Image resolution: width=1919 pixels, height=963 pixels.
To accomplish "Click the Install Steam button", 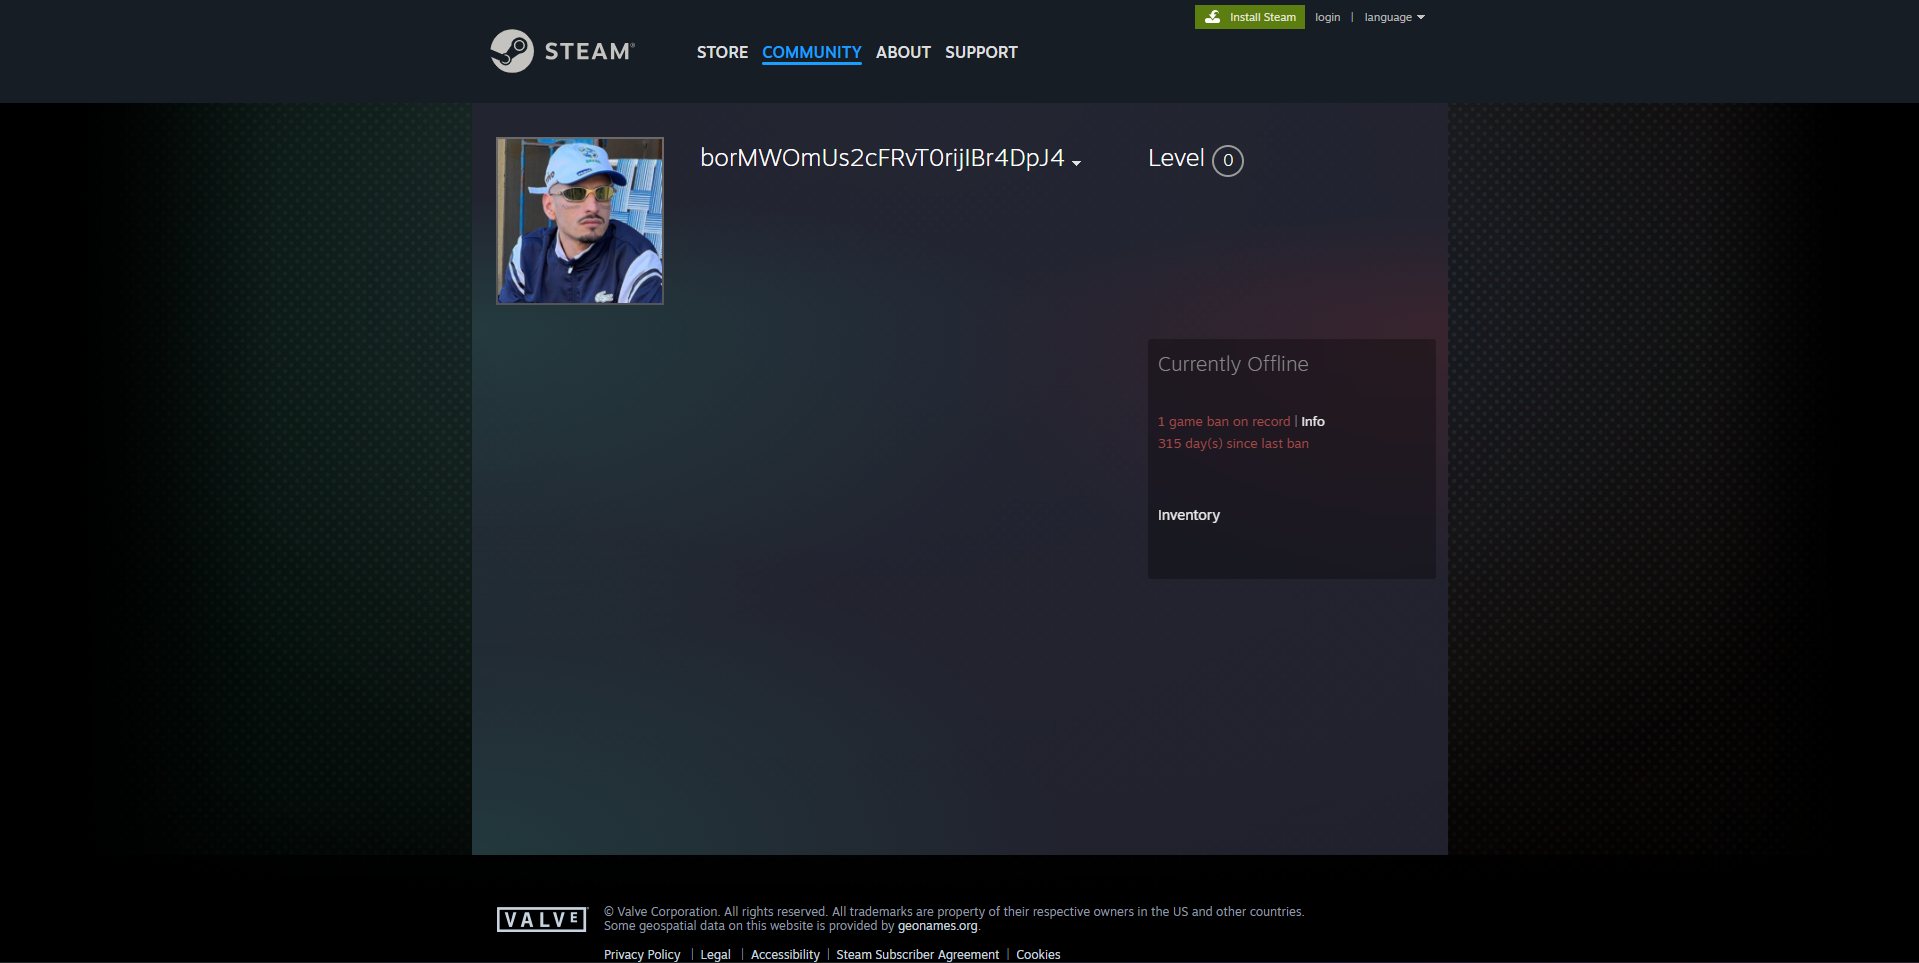I will point(1250,17).
